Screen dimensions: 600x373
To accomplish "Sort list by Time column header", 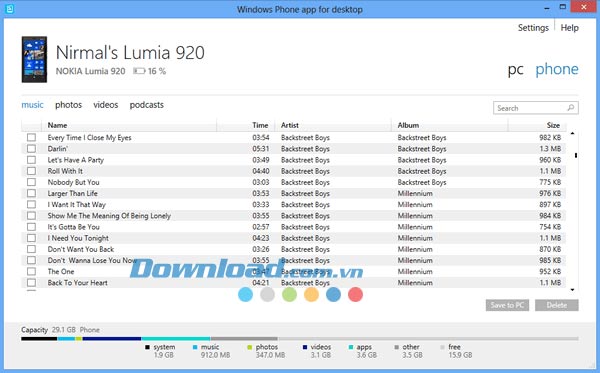I will (x=260, y=125).
